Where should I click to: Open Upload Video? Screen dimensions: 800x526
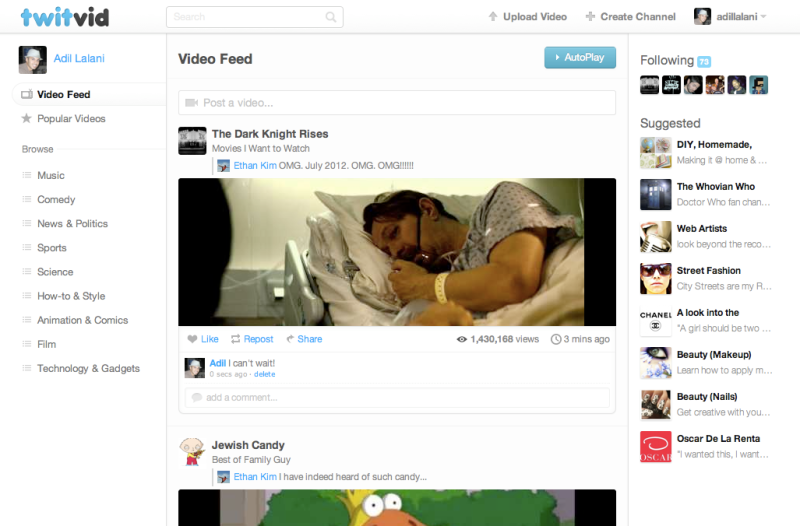[x=528, y=17]
